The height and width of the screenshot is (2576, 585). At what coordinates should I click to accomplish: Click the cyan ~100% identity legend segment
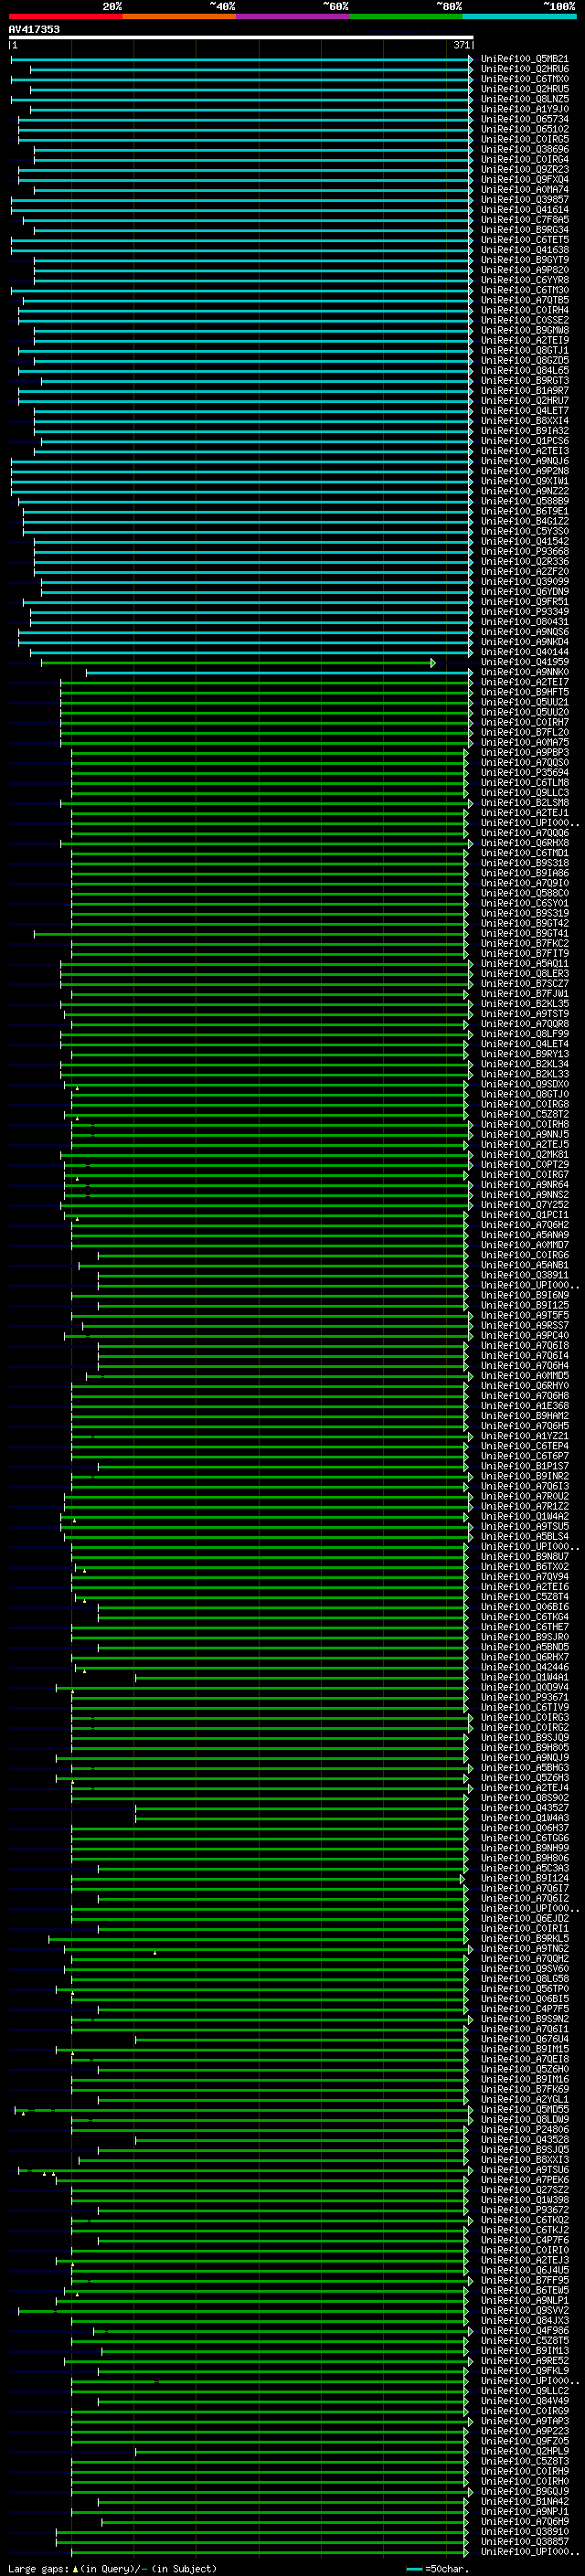pos(518,16)
